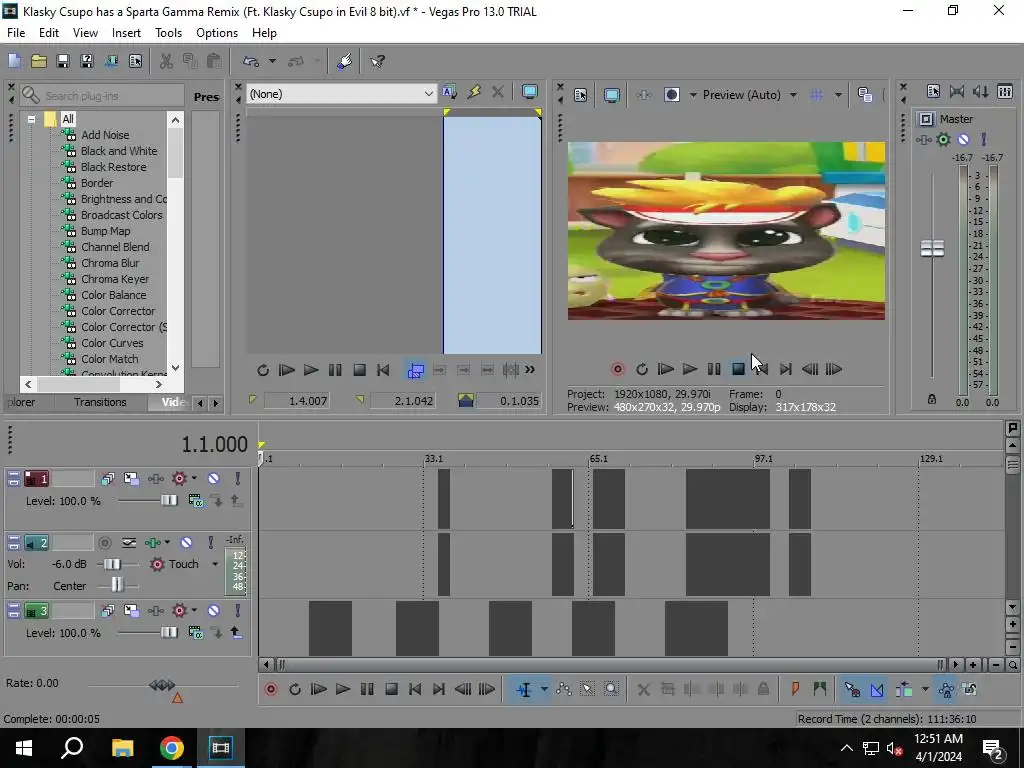Image resolution: width=1024 pixels, height=768 pixels.
Task: Select the Zoom Edit tool
Action: click(x=611, y=690)
